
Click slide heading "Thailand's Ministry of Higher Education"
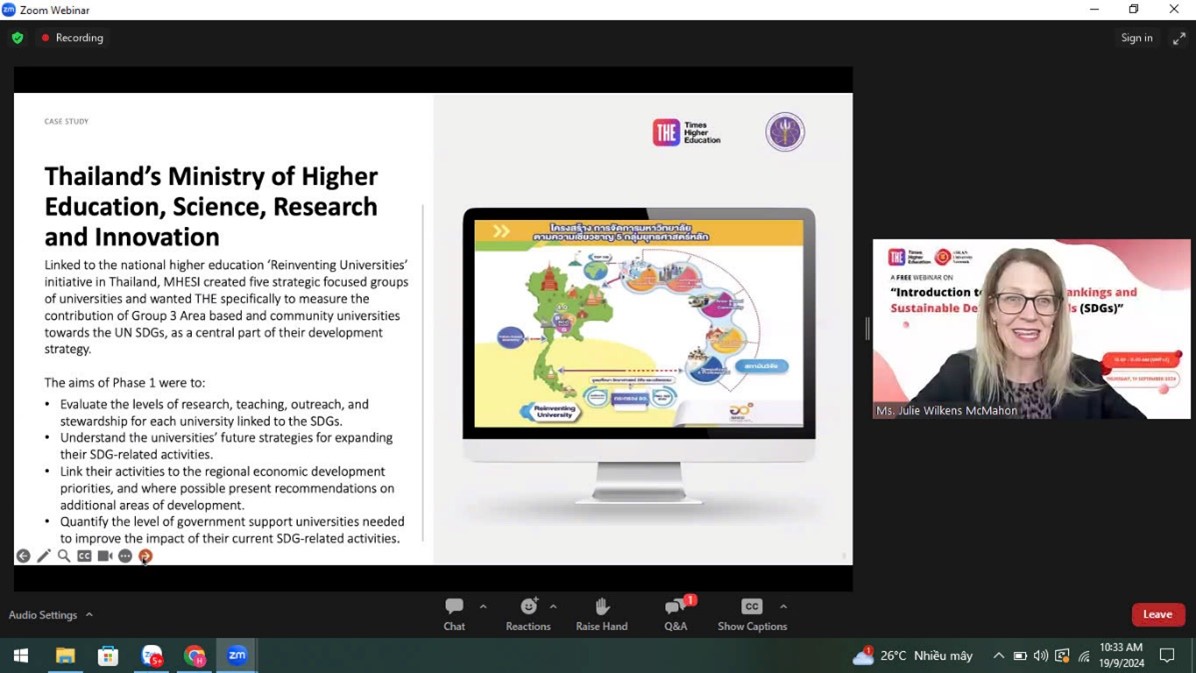pyautogui.click(x=211, y=206)
